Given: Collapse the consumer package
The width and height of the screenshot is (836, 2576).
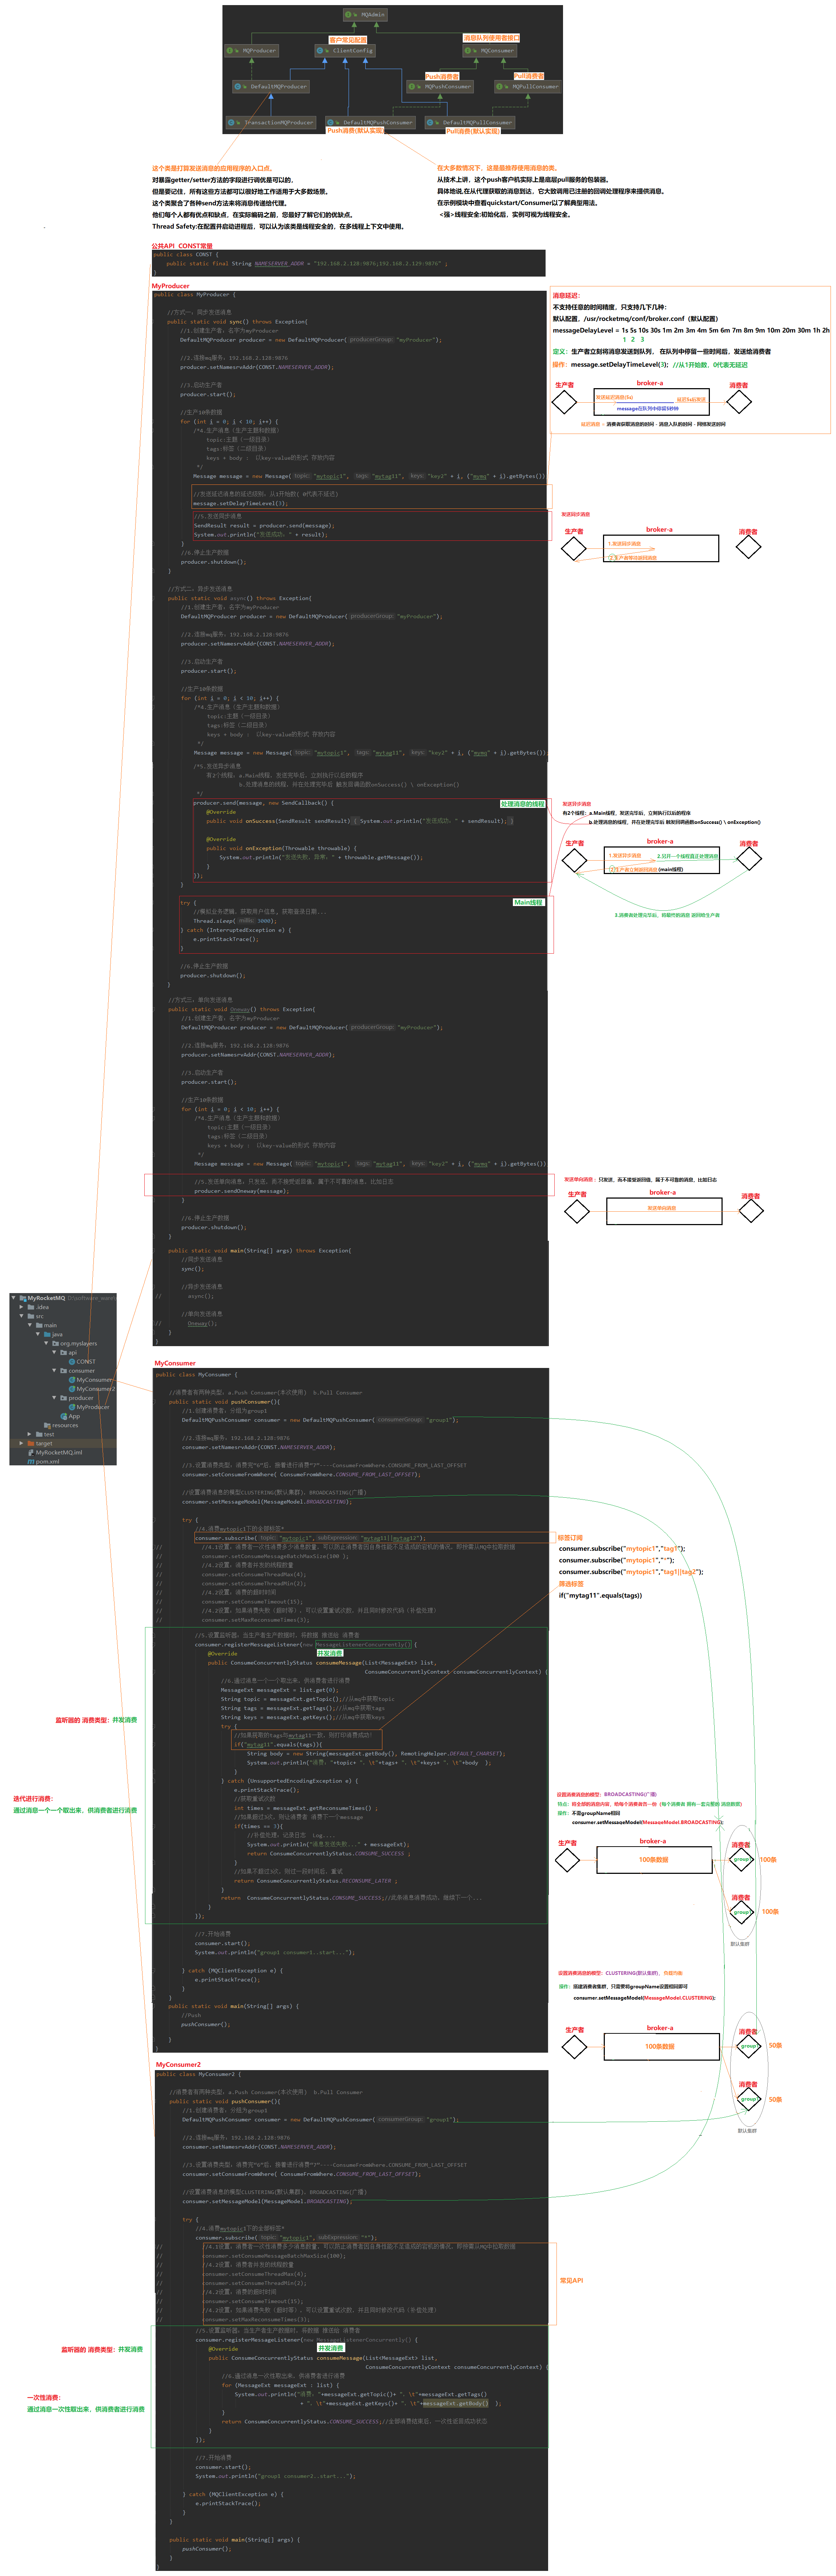Looking at the screenshot, I should tap(54, 1371).
